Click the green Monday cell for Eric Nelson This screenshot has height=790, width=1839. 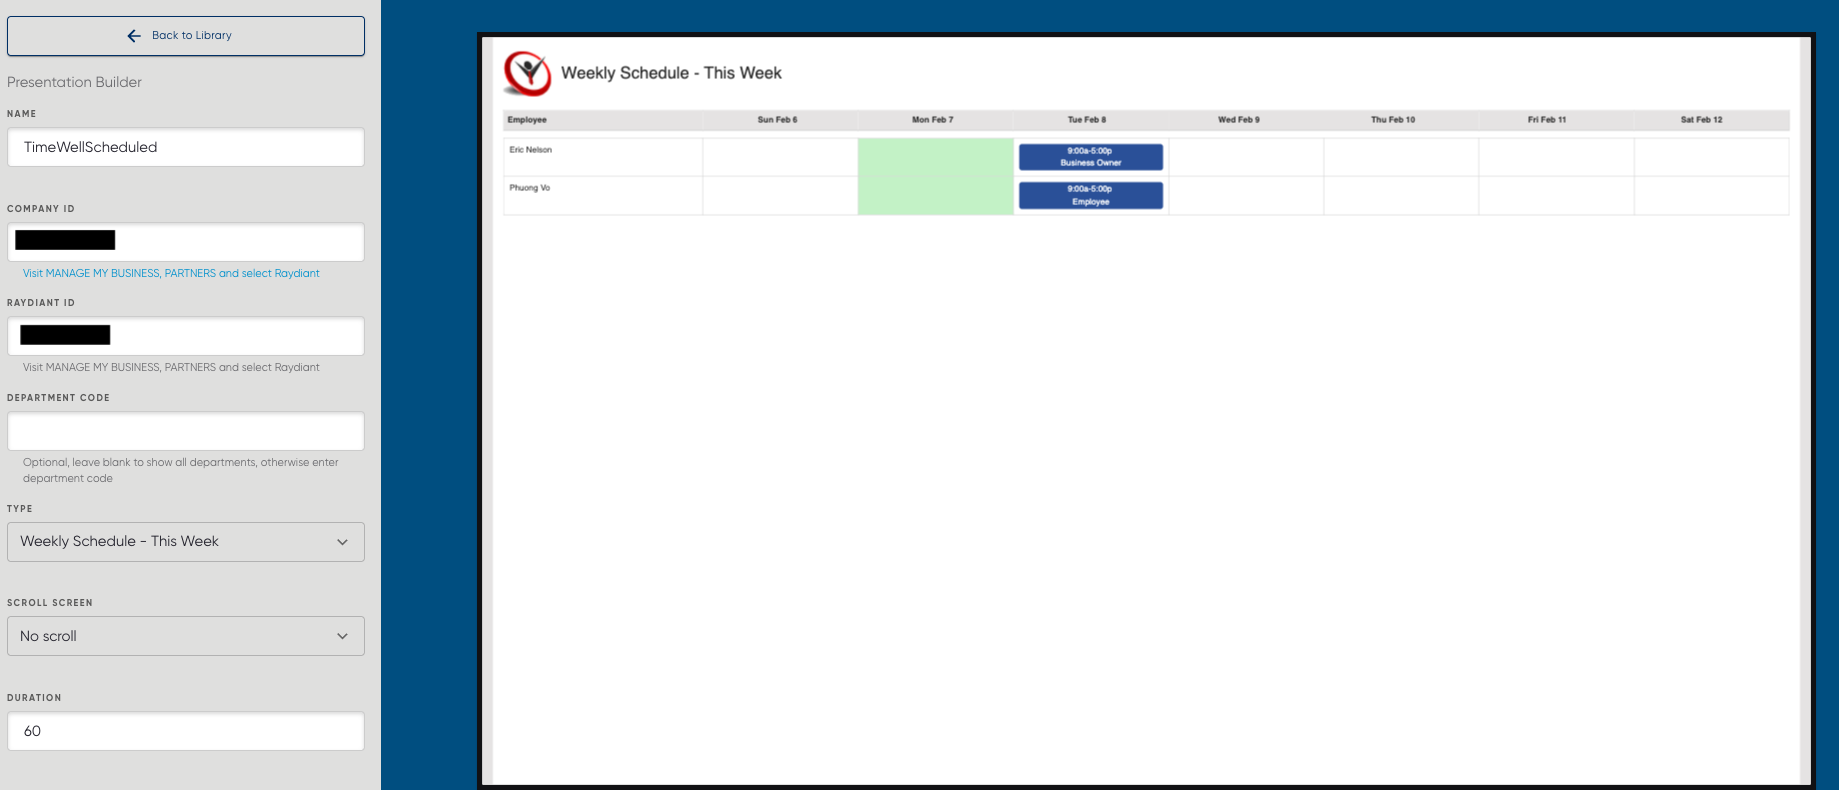(x=936, y=157)
